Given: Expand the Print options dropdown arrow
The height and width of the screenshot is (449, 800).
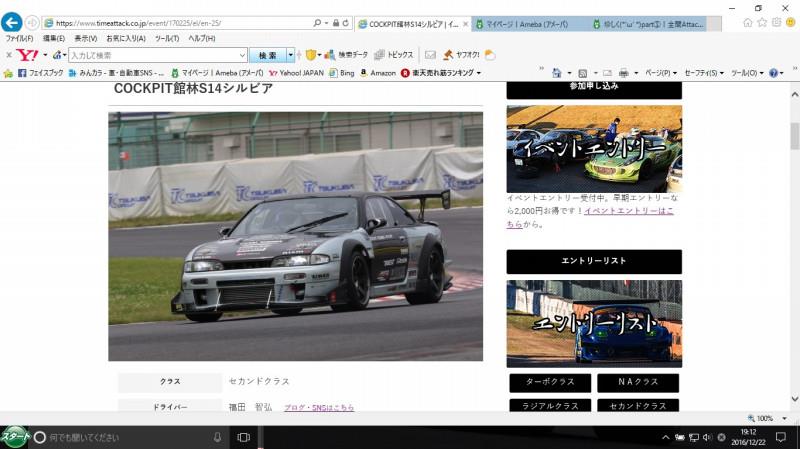Looking at the screenshot, I should coord(636,73).
